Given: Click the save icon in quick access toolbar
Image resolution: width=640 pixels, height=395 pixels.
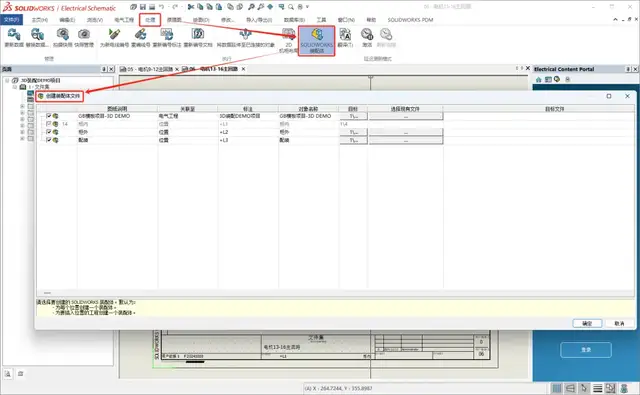Looking at the screenshot, I should click(143, 7).
